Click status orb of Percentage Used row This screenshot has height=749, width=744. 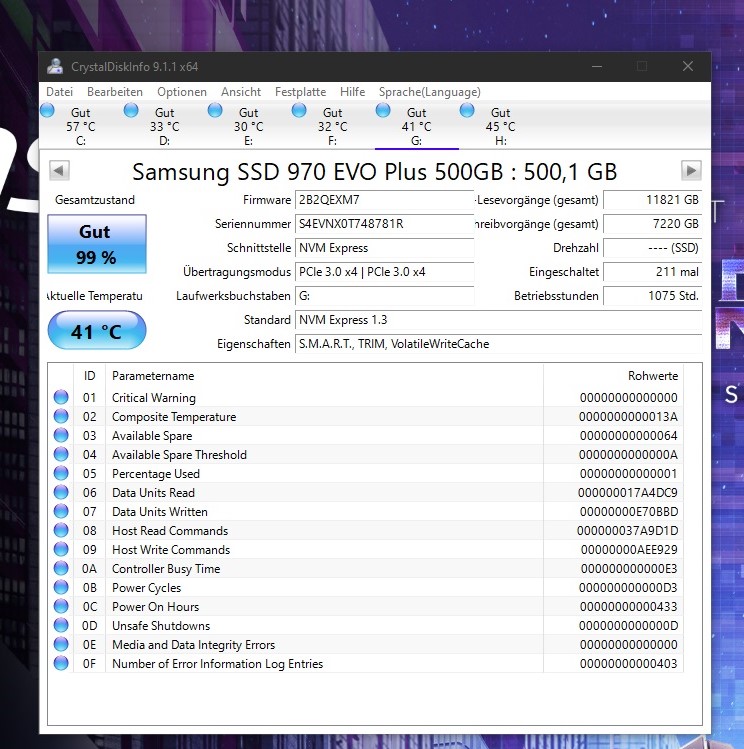(x=61, y=473)
